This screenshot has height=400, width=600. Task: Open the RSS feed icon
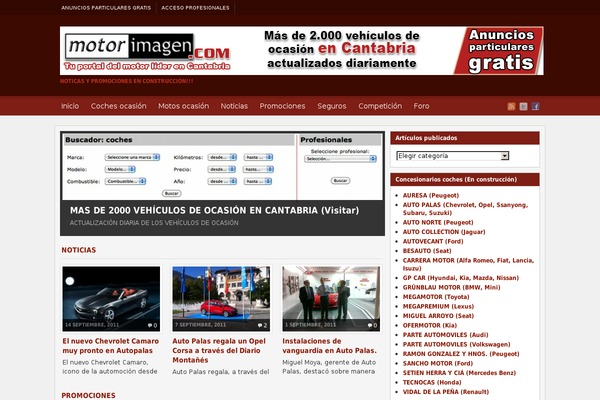[x=511, y=106]
